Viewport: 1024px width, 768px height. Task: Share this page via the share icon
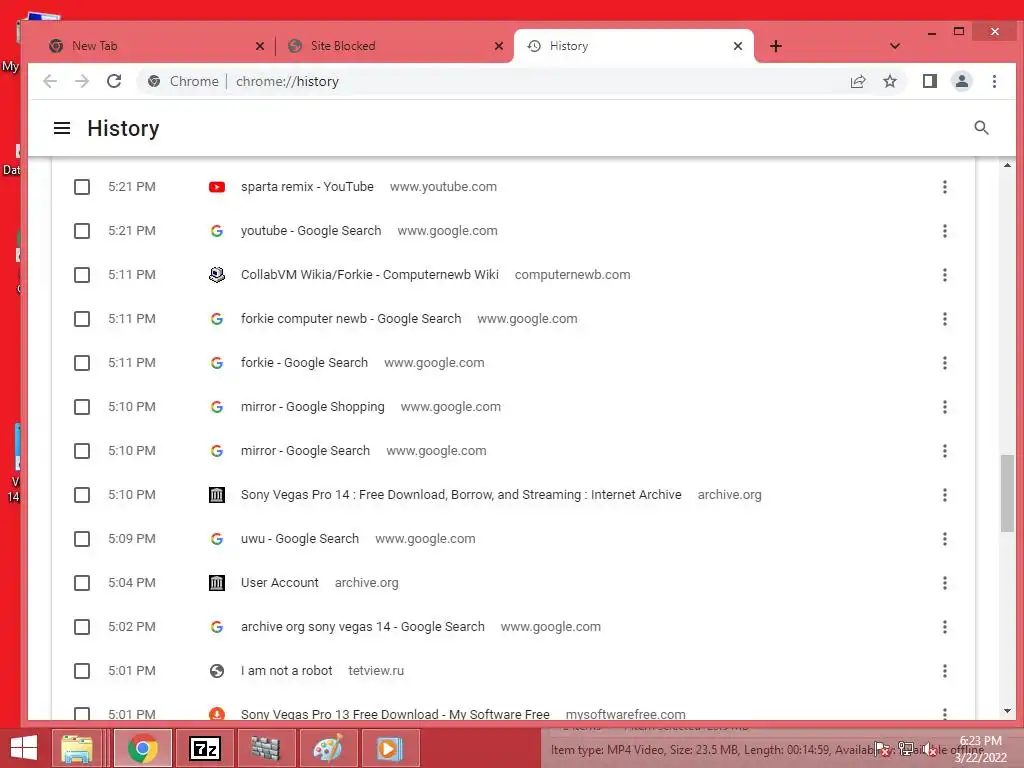click(x=857, y=81)
